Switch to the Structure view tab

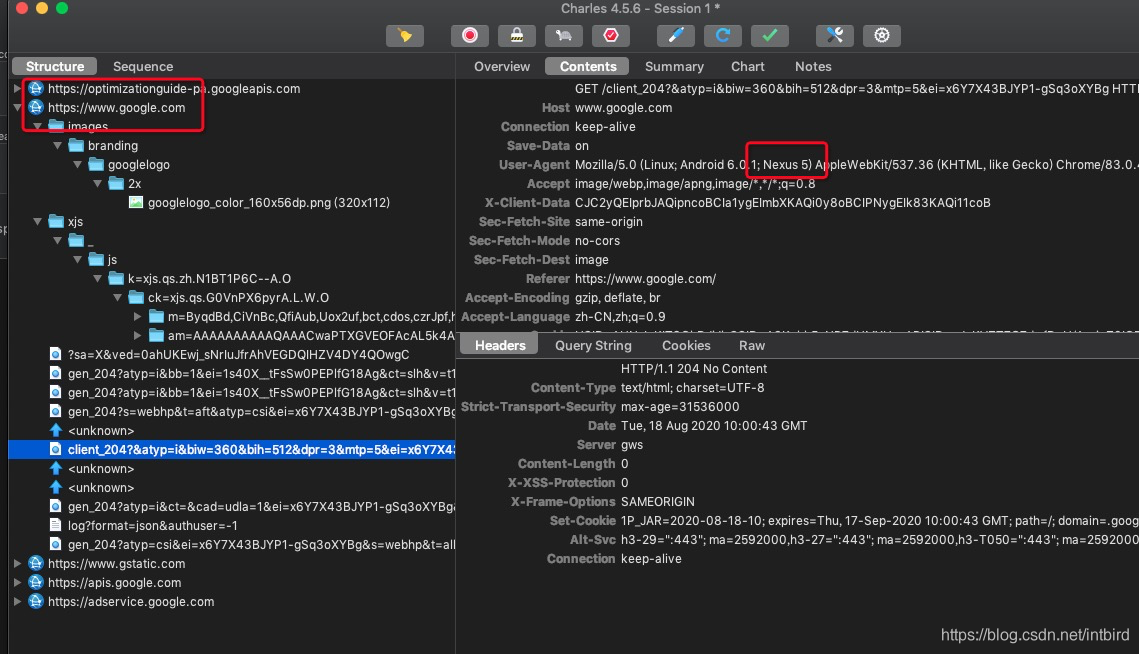[x=54, y=66]
